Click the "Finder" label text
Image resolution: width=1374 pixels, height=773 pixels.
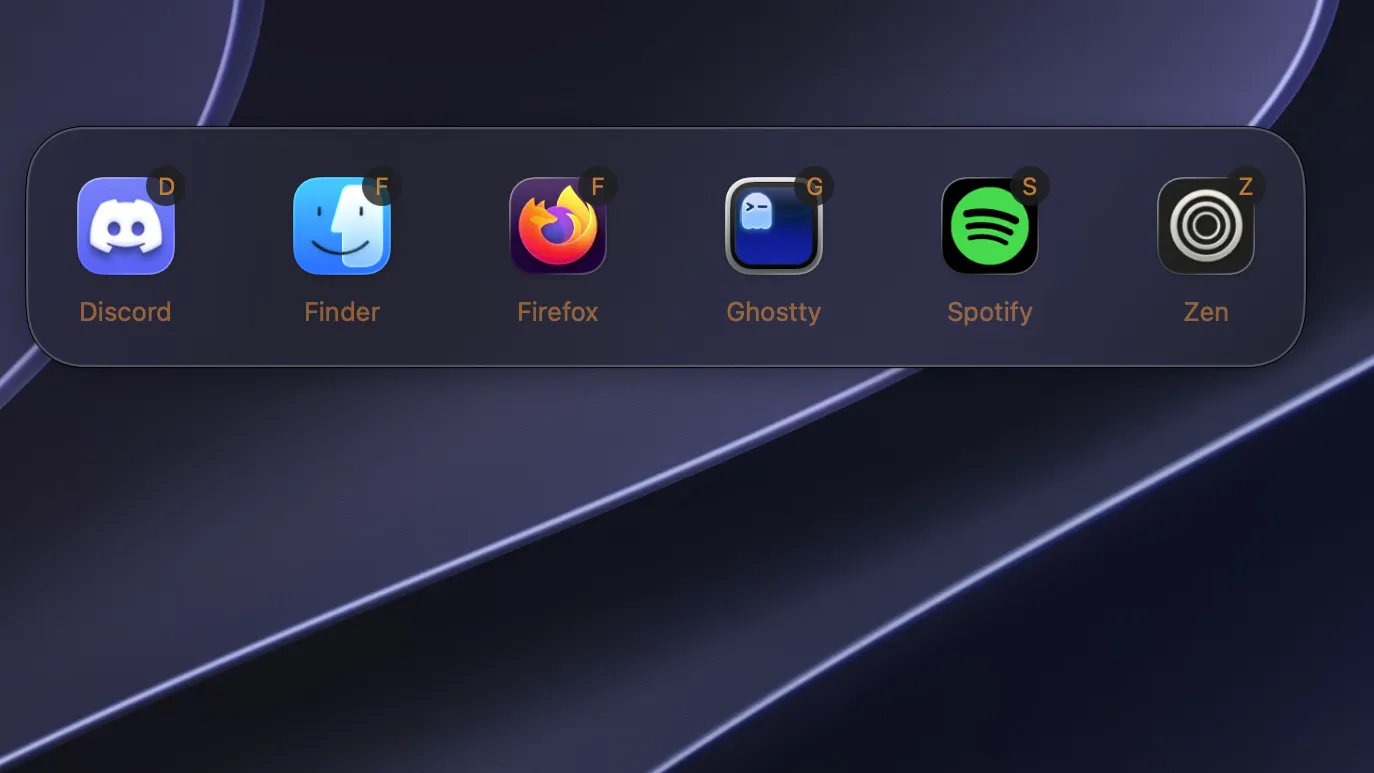[342, 312]
